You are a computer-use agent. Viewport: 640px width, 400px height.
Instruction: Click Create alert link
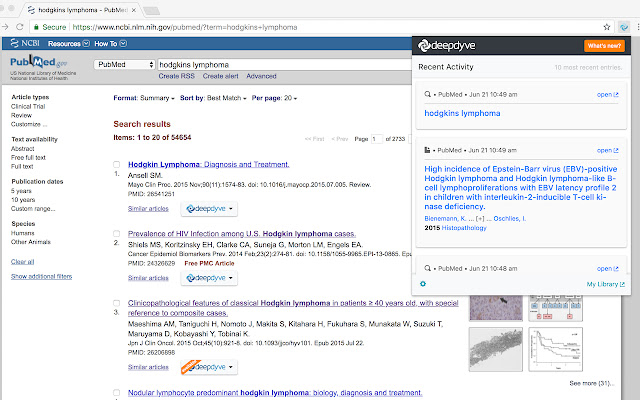(x=220, y=76)
